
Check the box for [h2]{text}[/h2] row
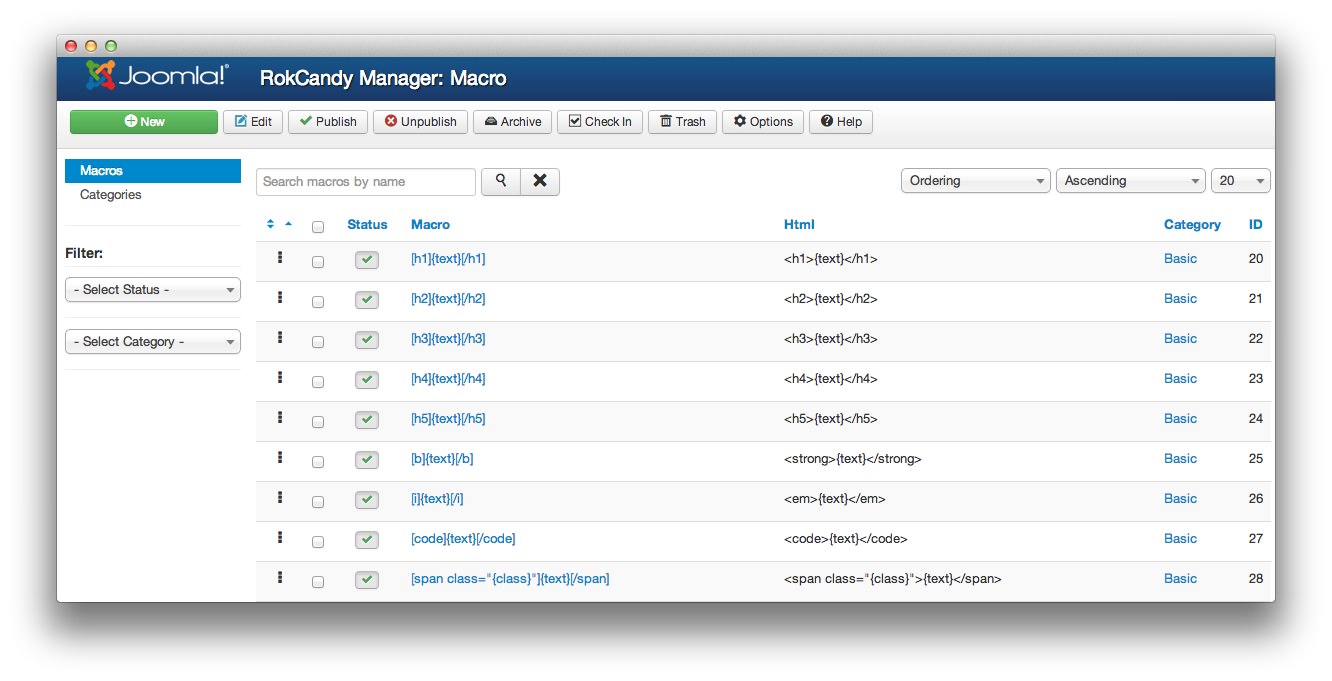[318, 302]
